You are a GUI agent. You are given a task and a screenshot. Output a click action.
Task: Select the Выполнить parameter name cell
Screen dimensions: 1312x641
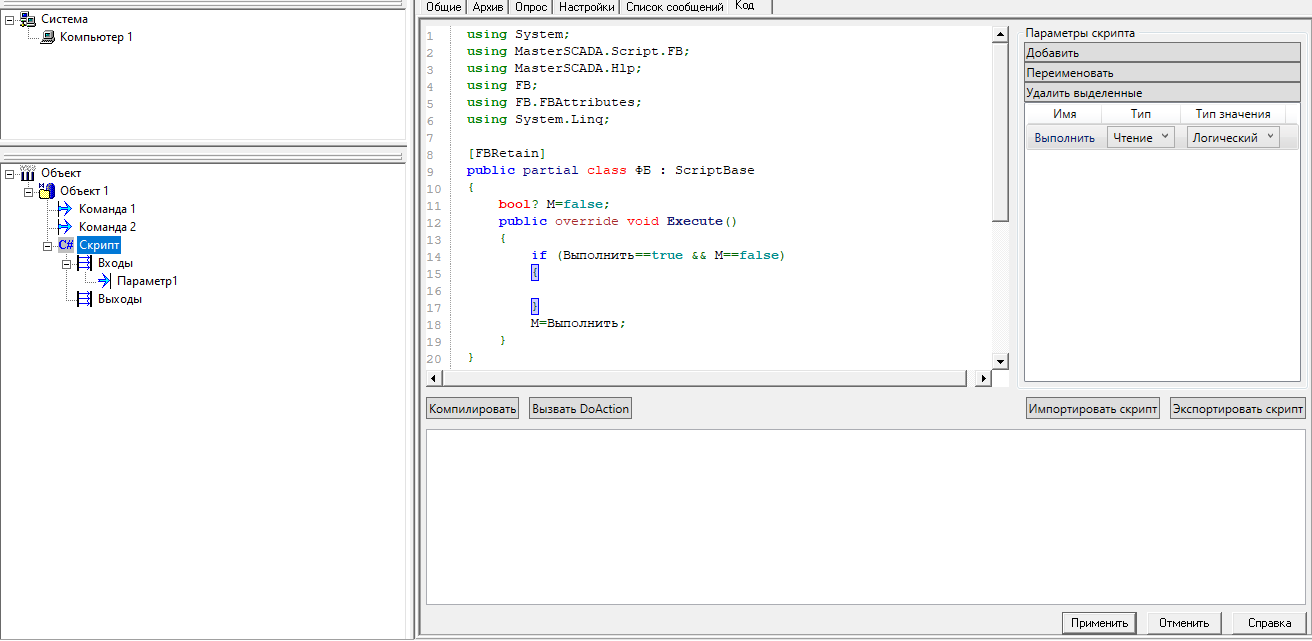pyautogui.click(x=1065, y=138)
